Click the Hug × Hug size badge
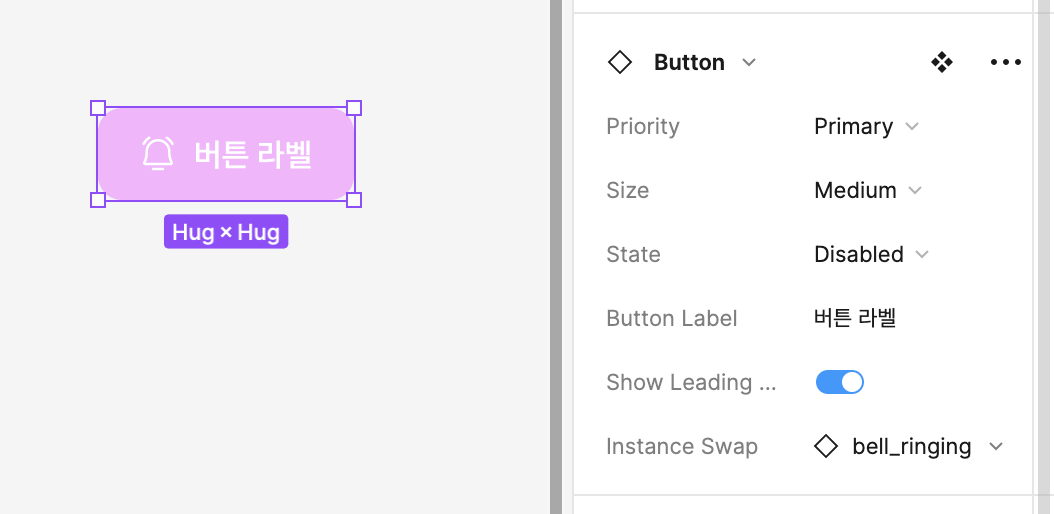1054x514 pixels. point(226,232)
